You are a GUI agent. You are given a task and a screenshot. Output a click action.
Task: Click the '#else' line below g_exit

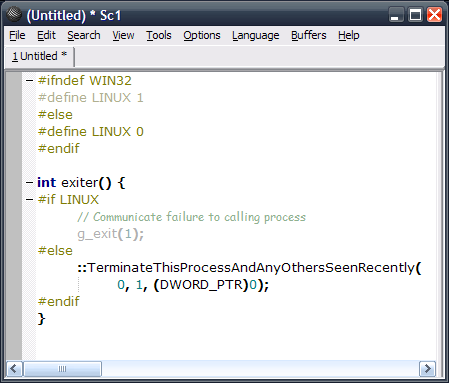tap(55, 251)
